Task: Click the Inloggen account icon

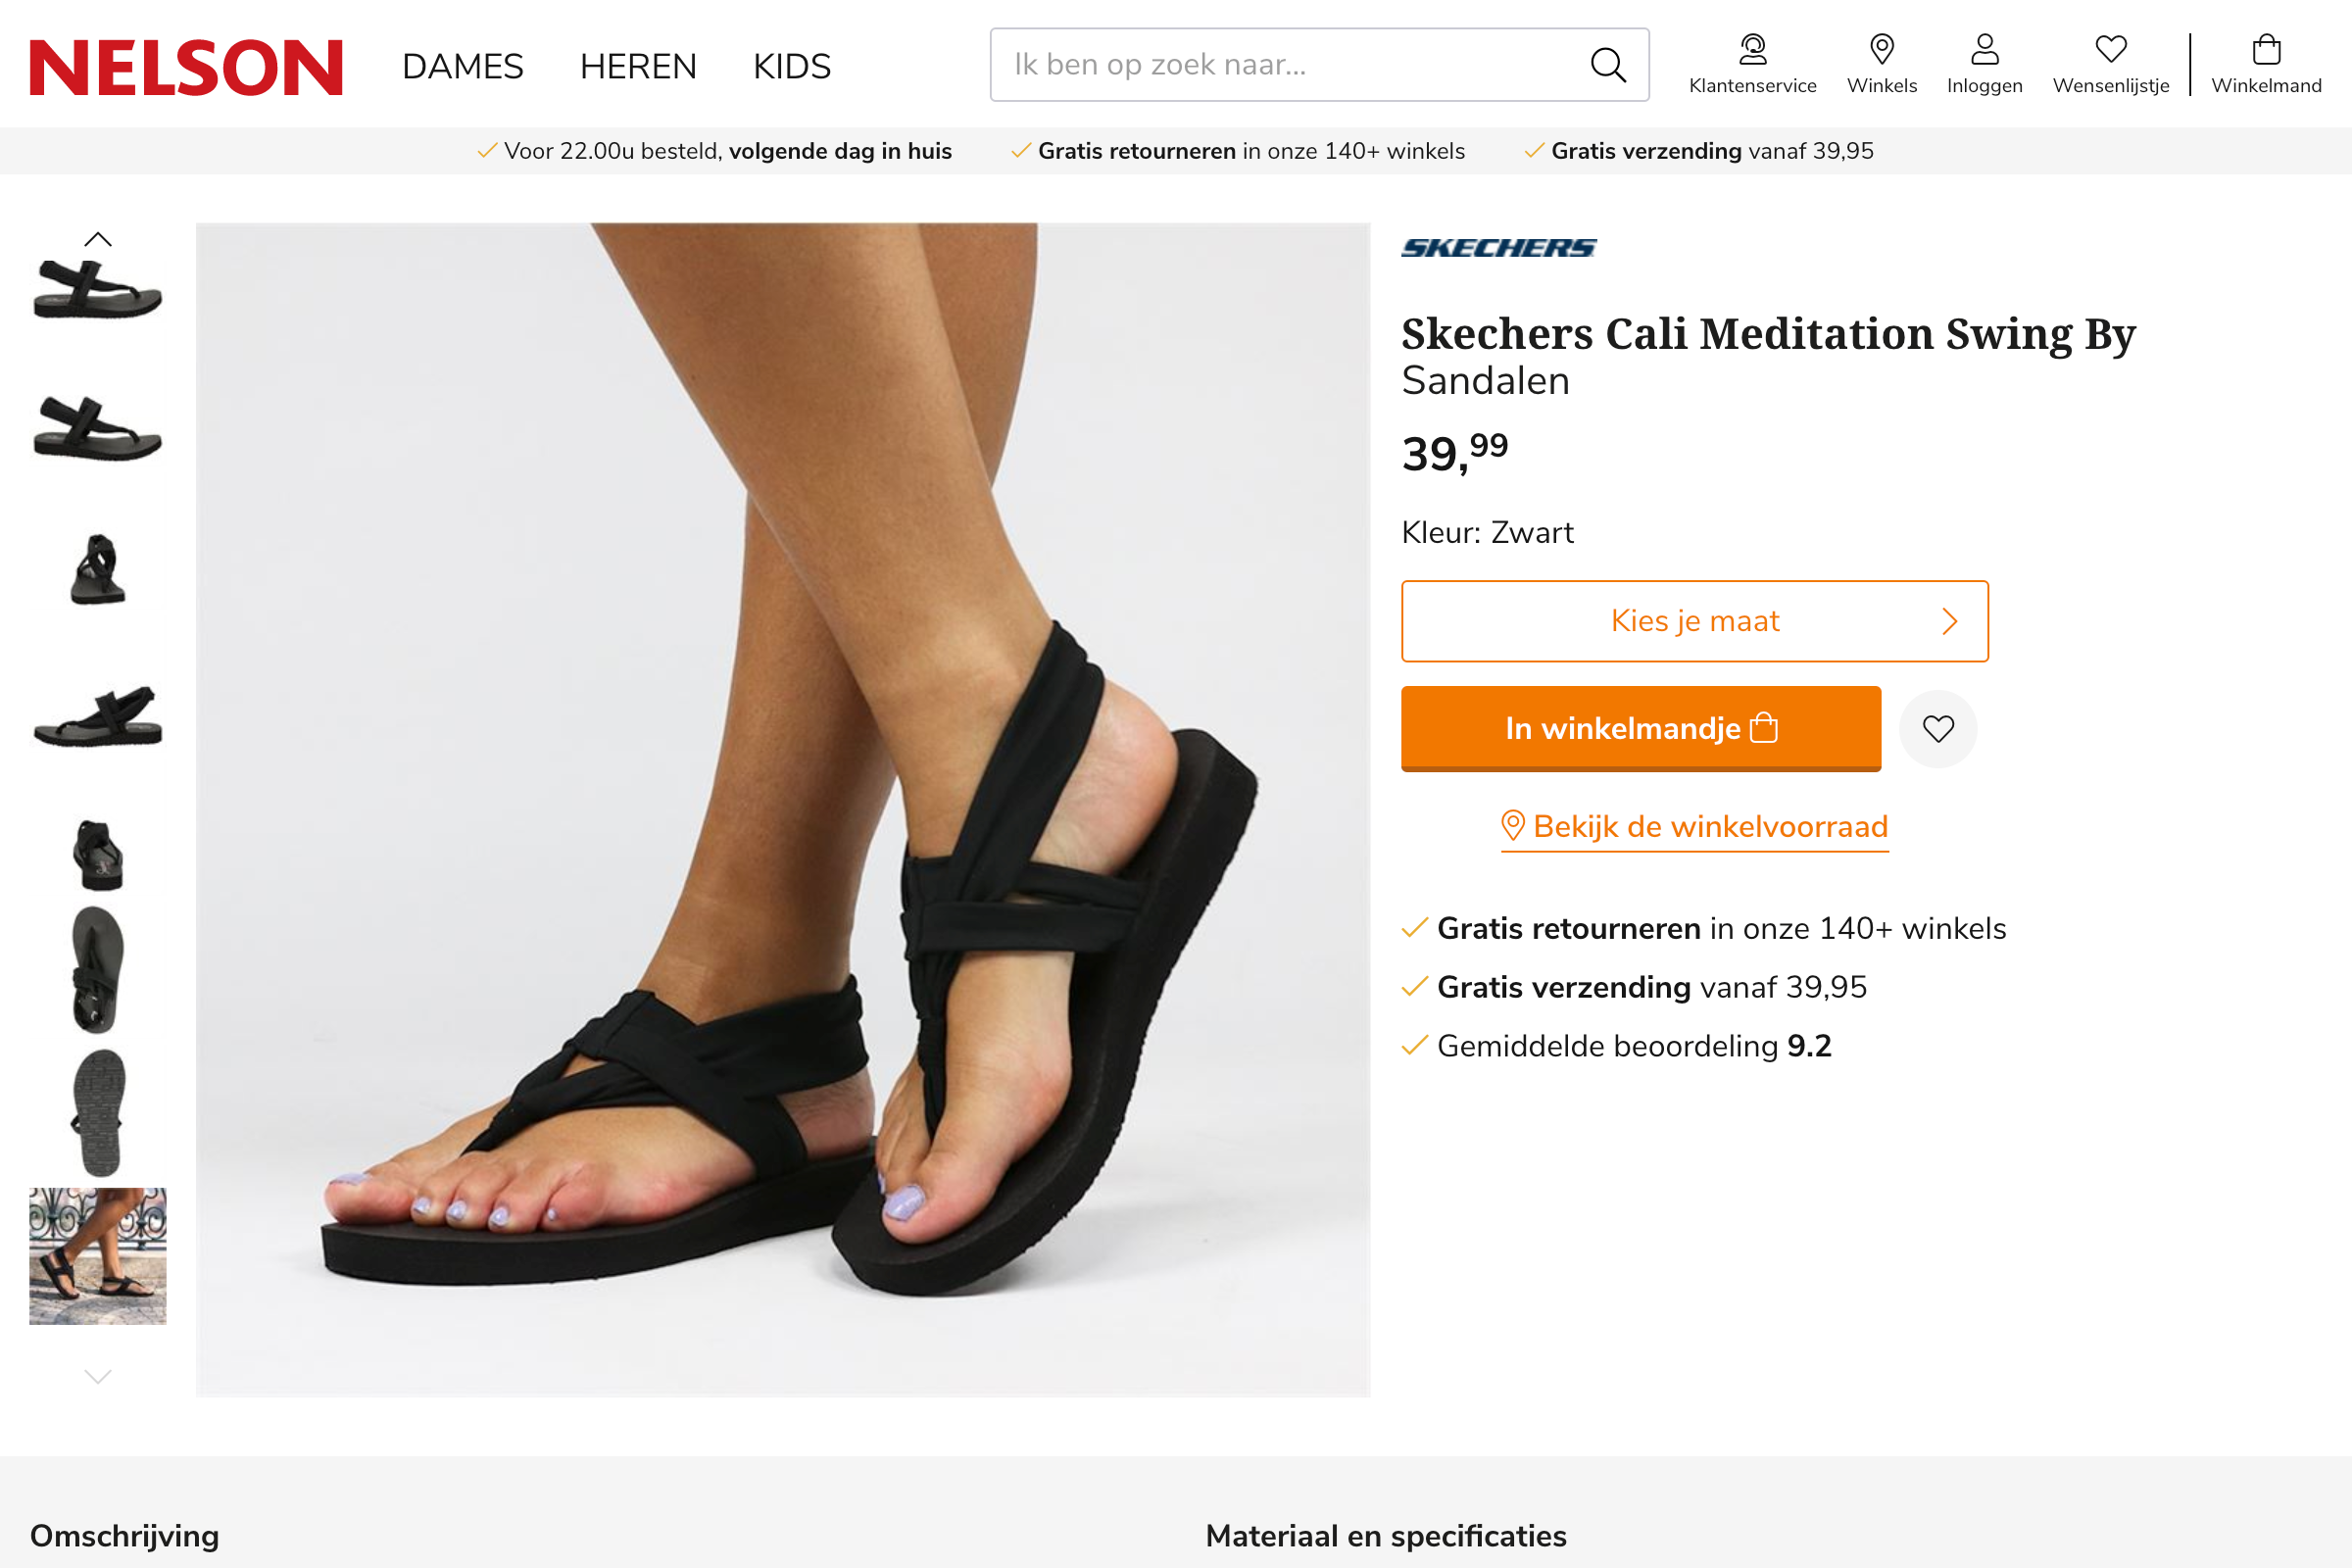Action: tap(1984, 49)
